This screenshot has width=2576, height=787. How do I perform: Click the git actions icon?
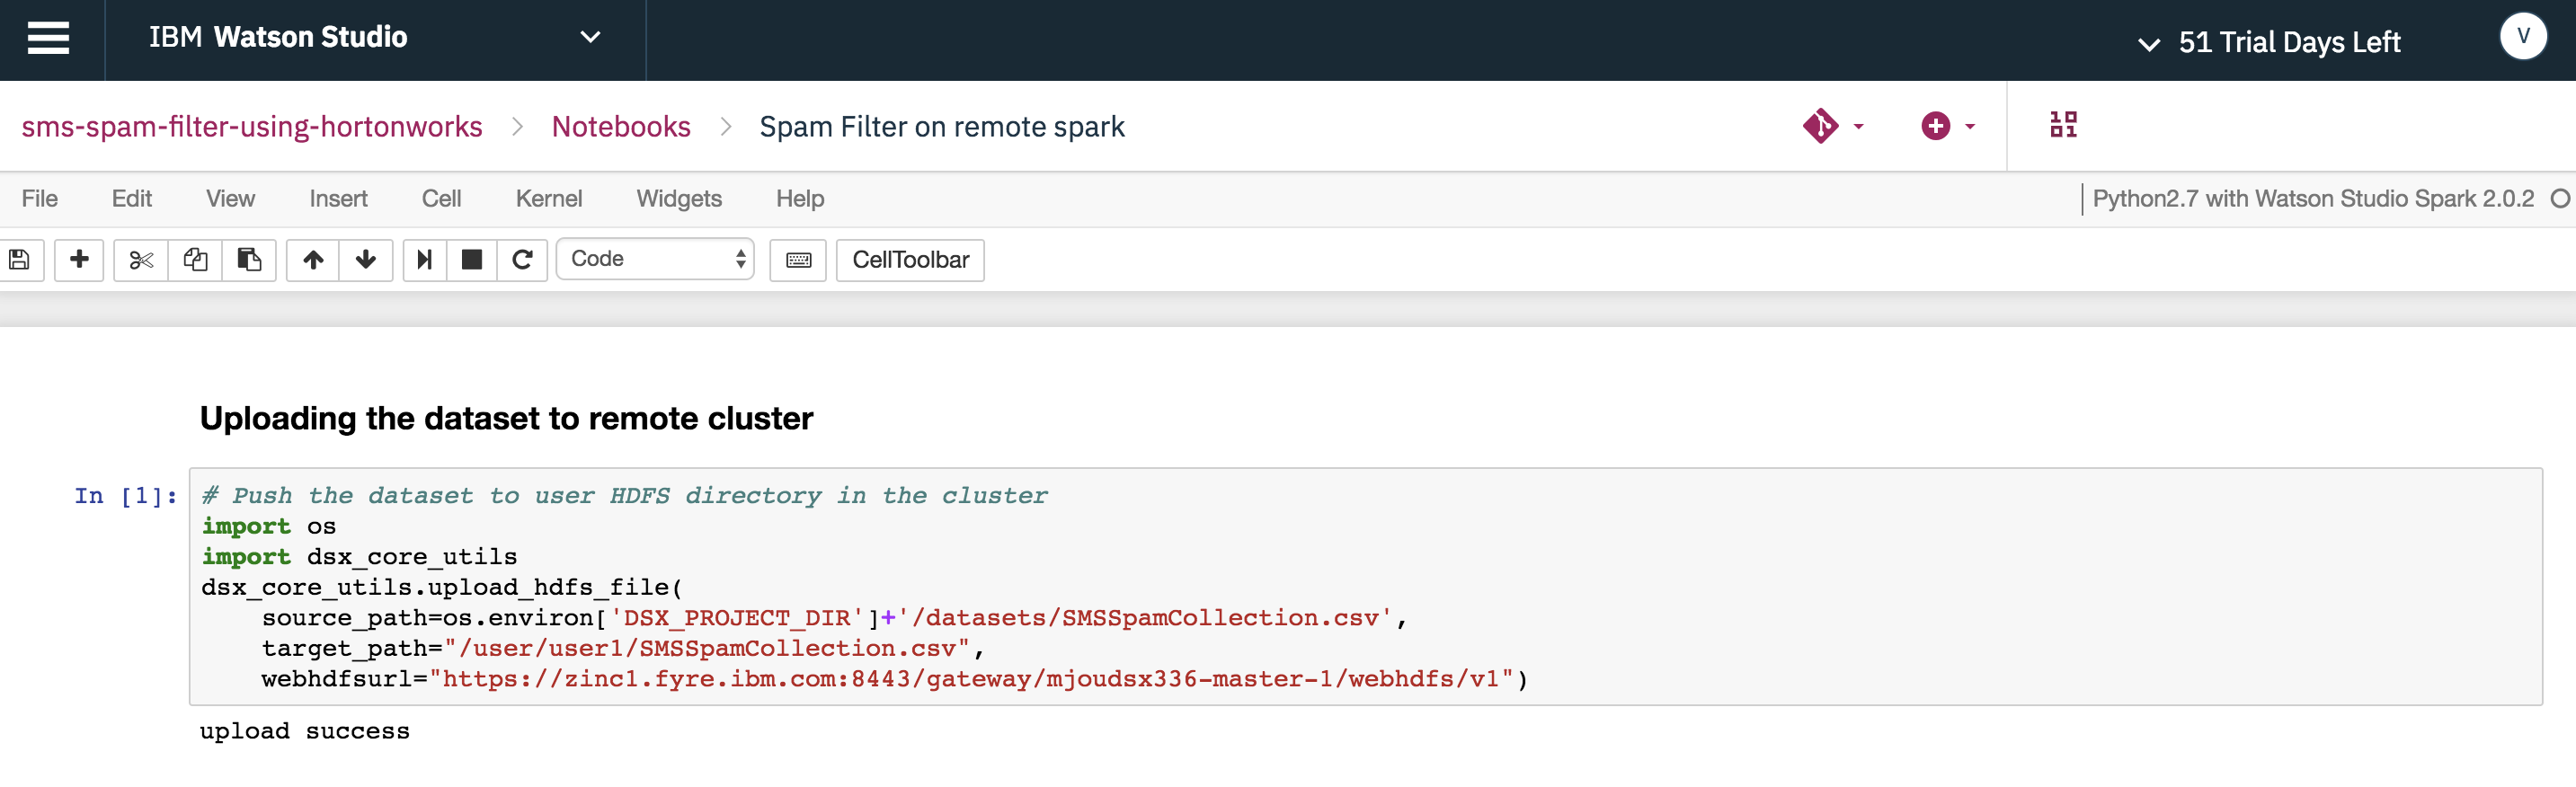(1820, 126)
